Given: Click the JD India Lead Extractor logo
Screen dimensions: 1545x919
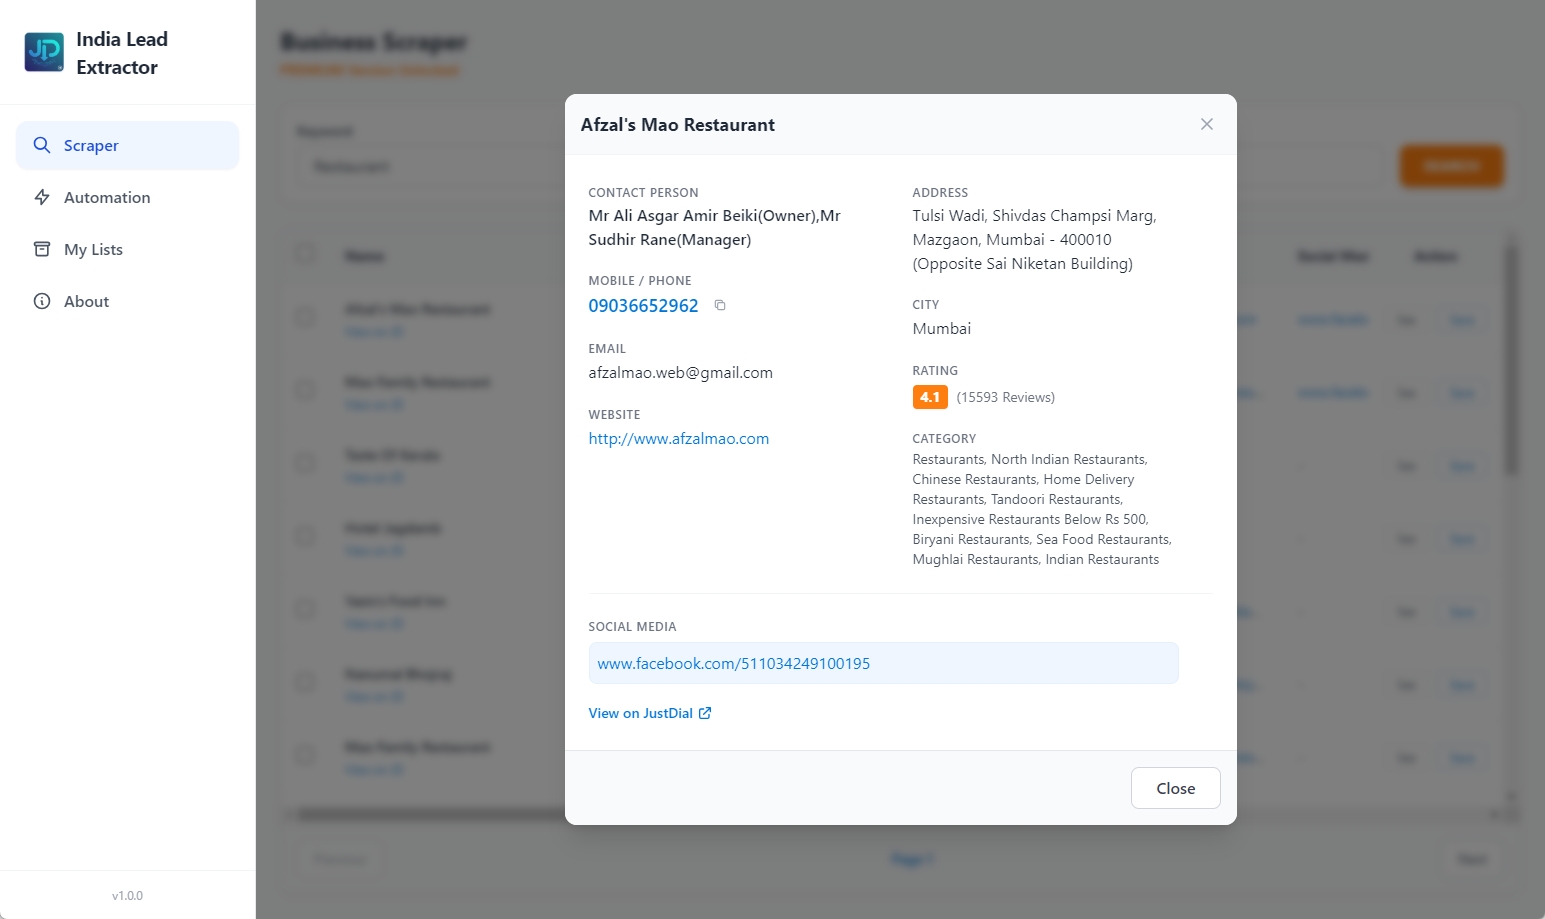Looking at the screenshot, I should (43, 51).
